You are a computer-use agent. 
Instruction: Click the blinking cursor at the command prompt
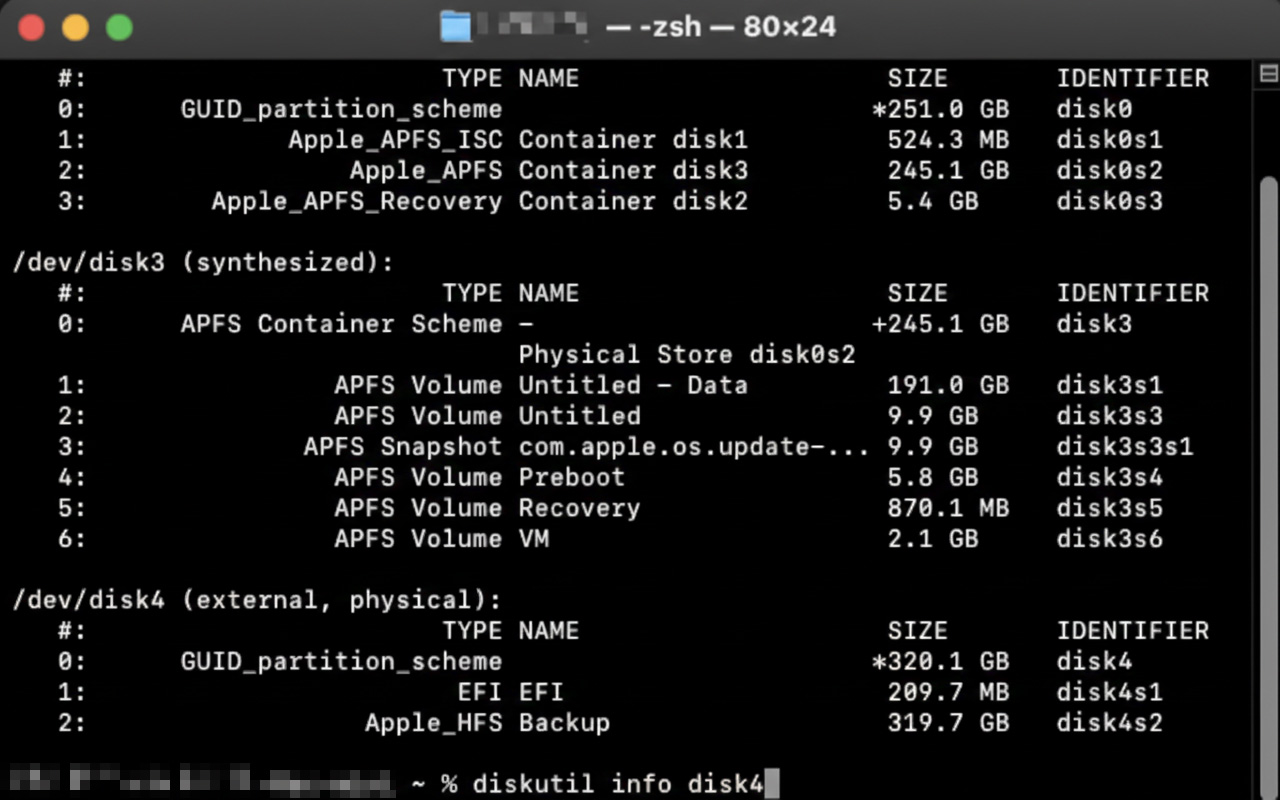771,784
